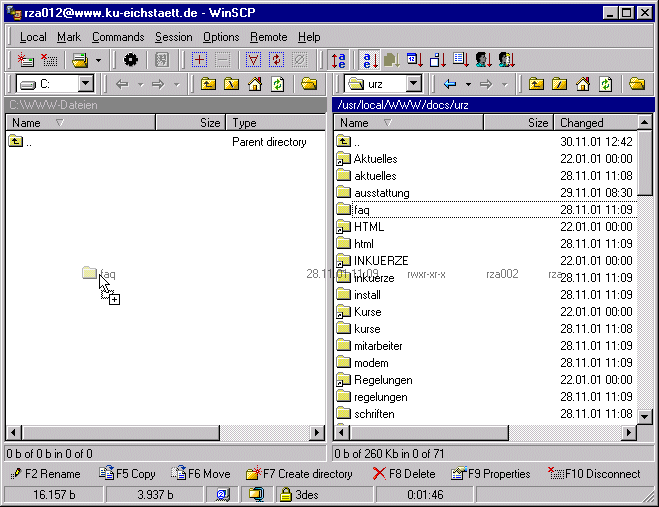Open the Commands menu
This screenshot has width=659, height=507.
tap(118, 37)
